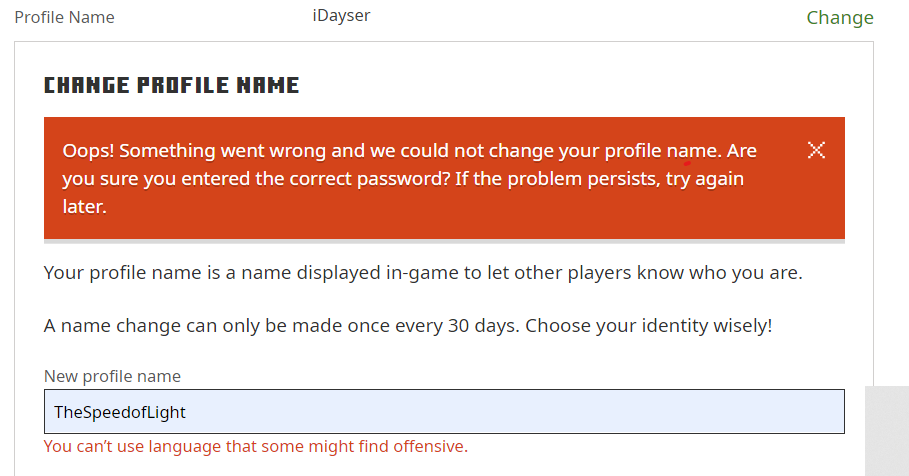Click "Something went wrong" in the banner
The width and height of the screenshot is (909, 476).
click(x=220, y=151)
